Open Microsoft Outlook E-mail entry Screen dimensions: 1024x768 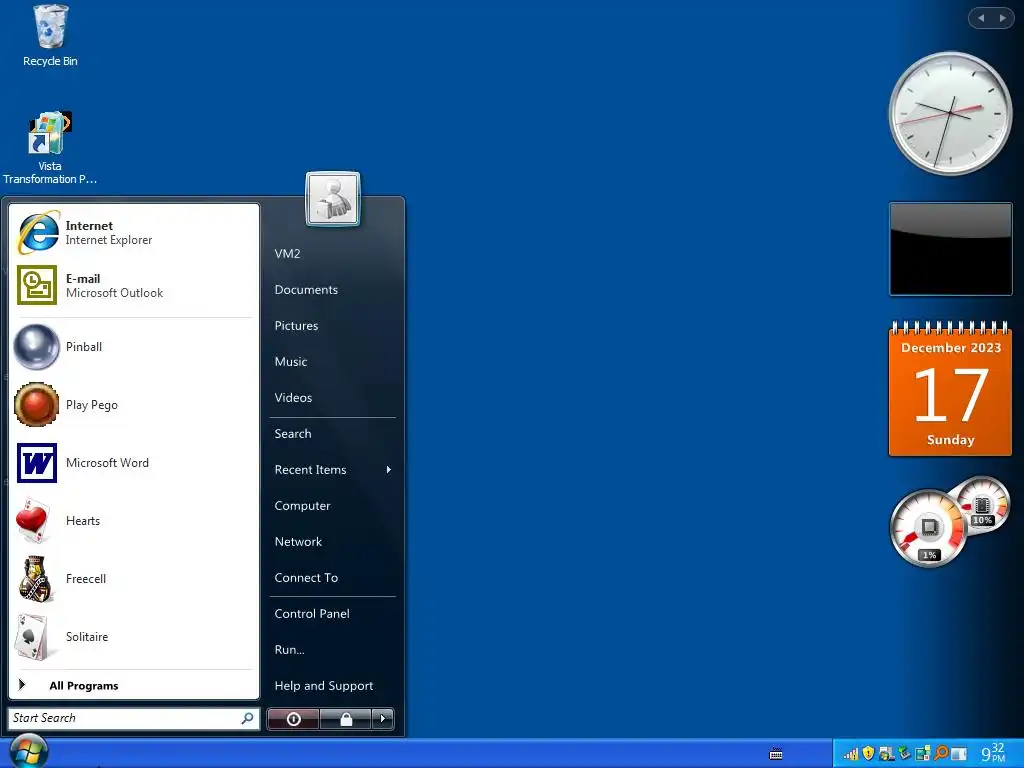click(134, 285)
